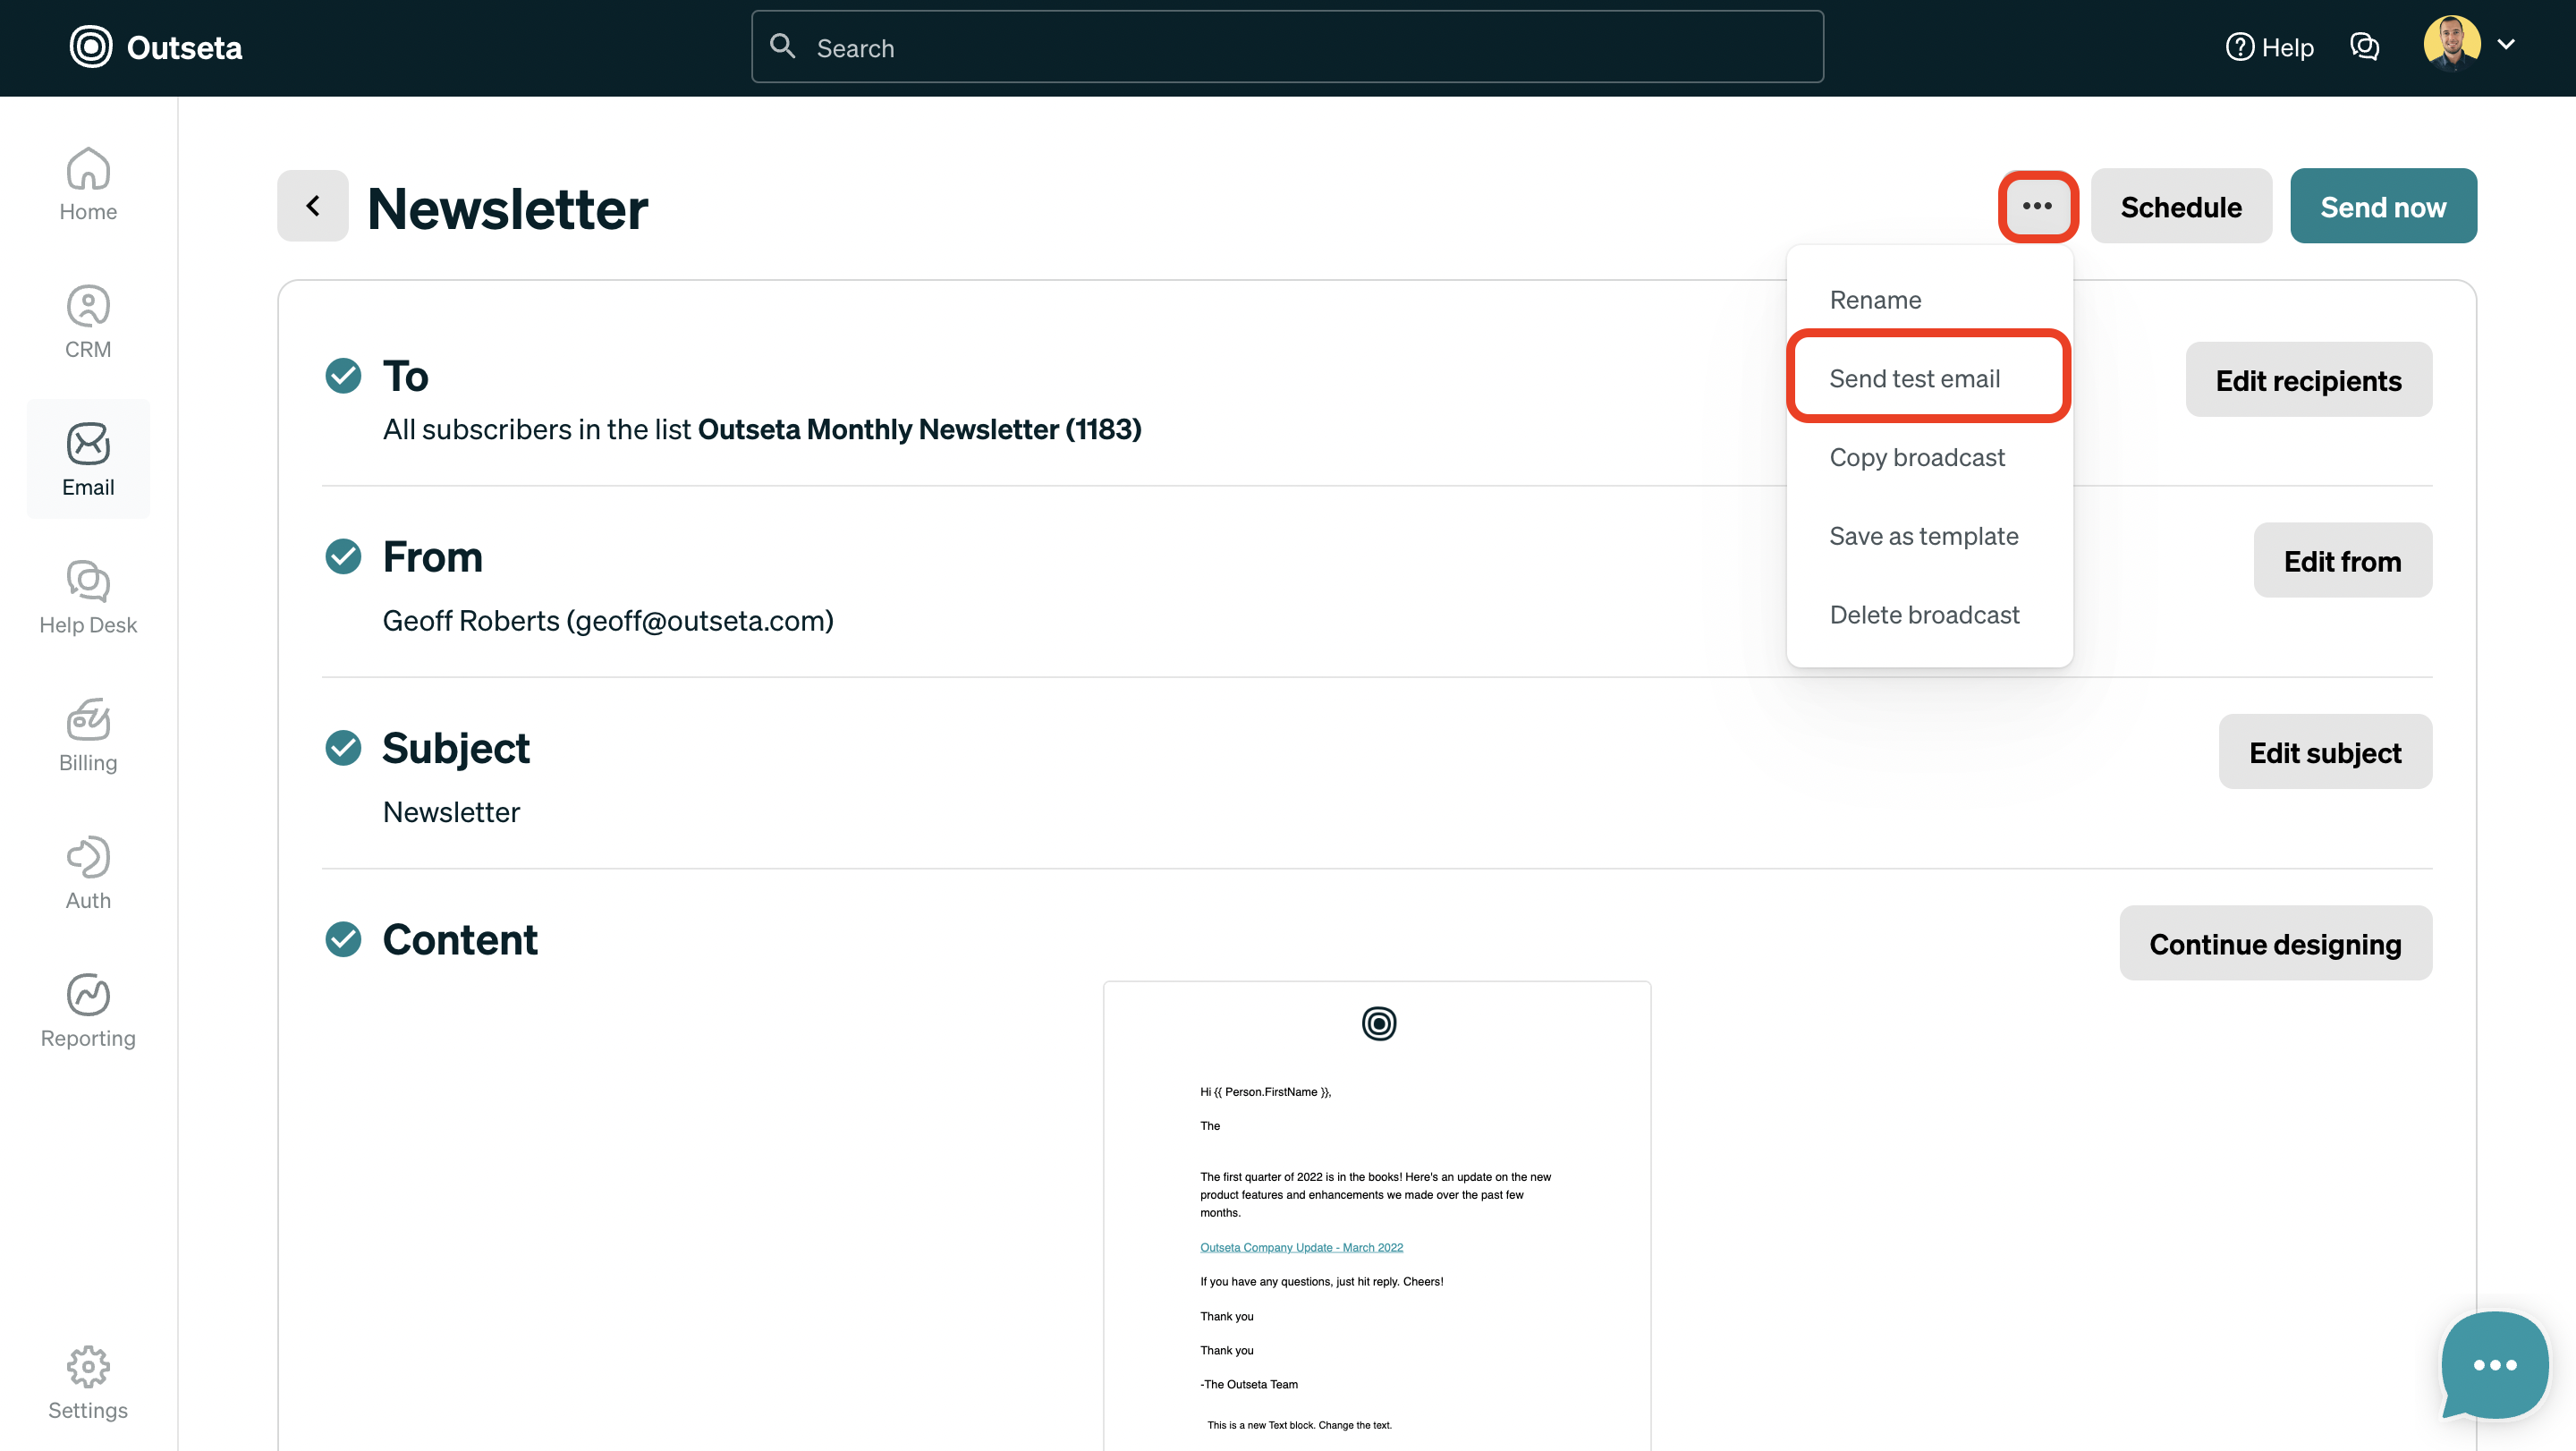Click the Edit from button
Image resolution: width=2576 pixels, height=1451 pixels.
pos(2342,560)
